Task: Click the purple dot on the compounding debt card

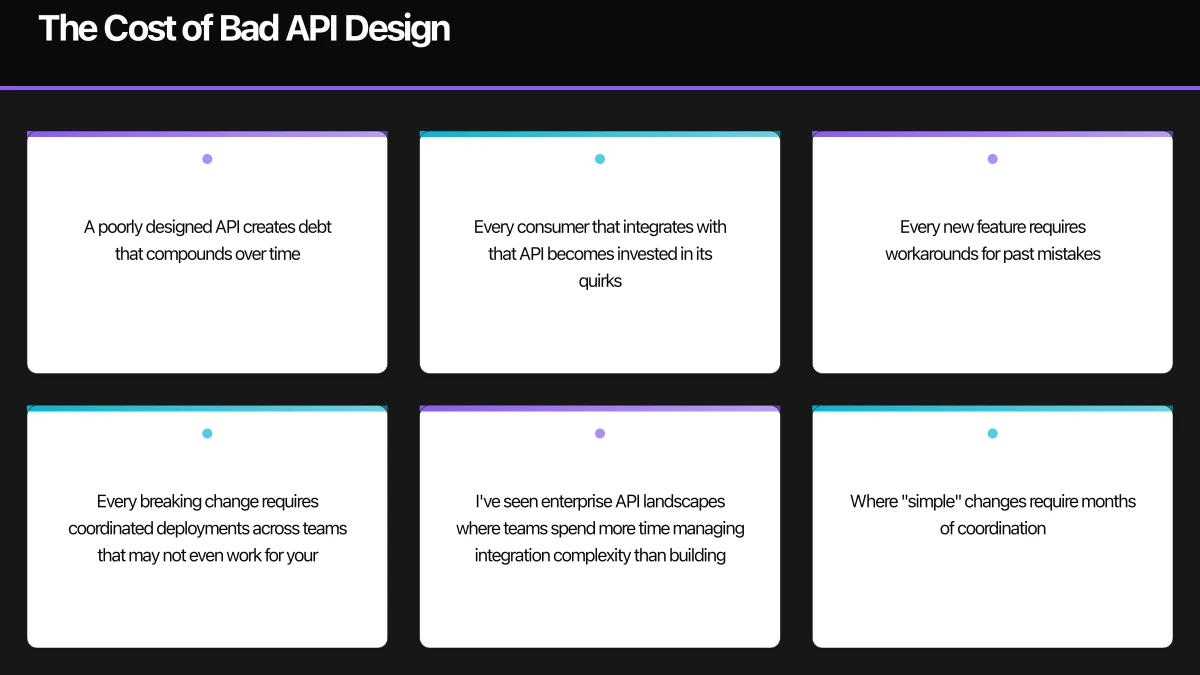Action: [207, 157]
